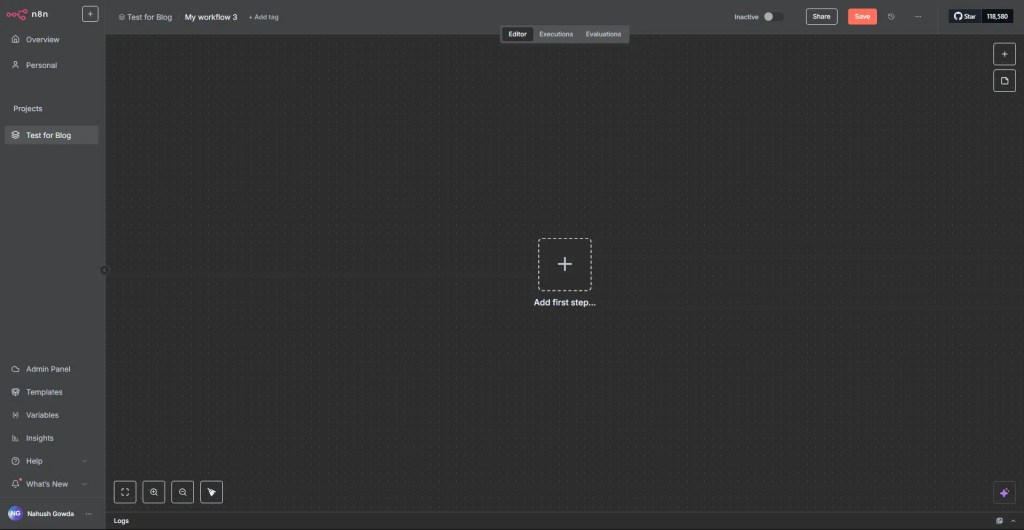Open the workflow three-dots menu
1024x530 pixels.
coord(918,17)
